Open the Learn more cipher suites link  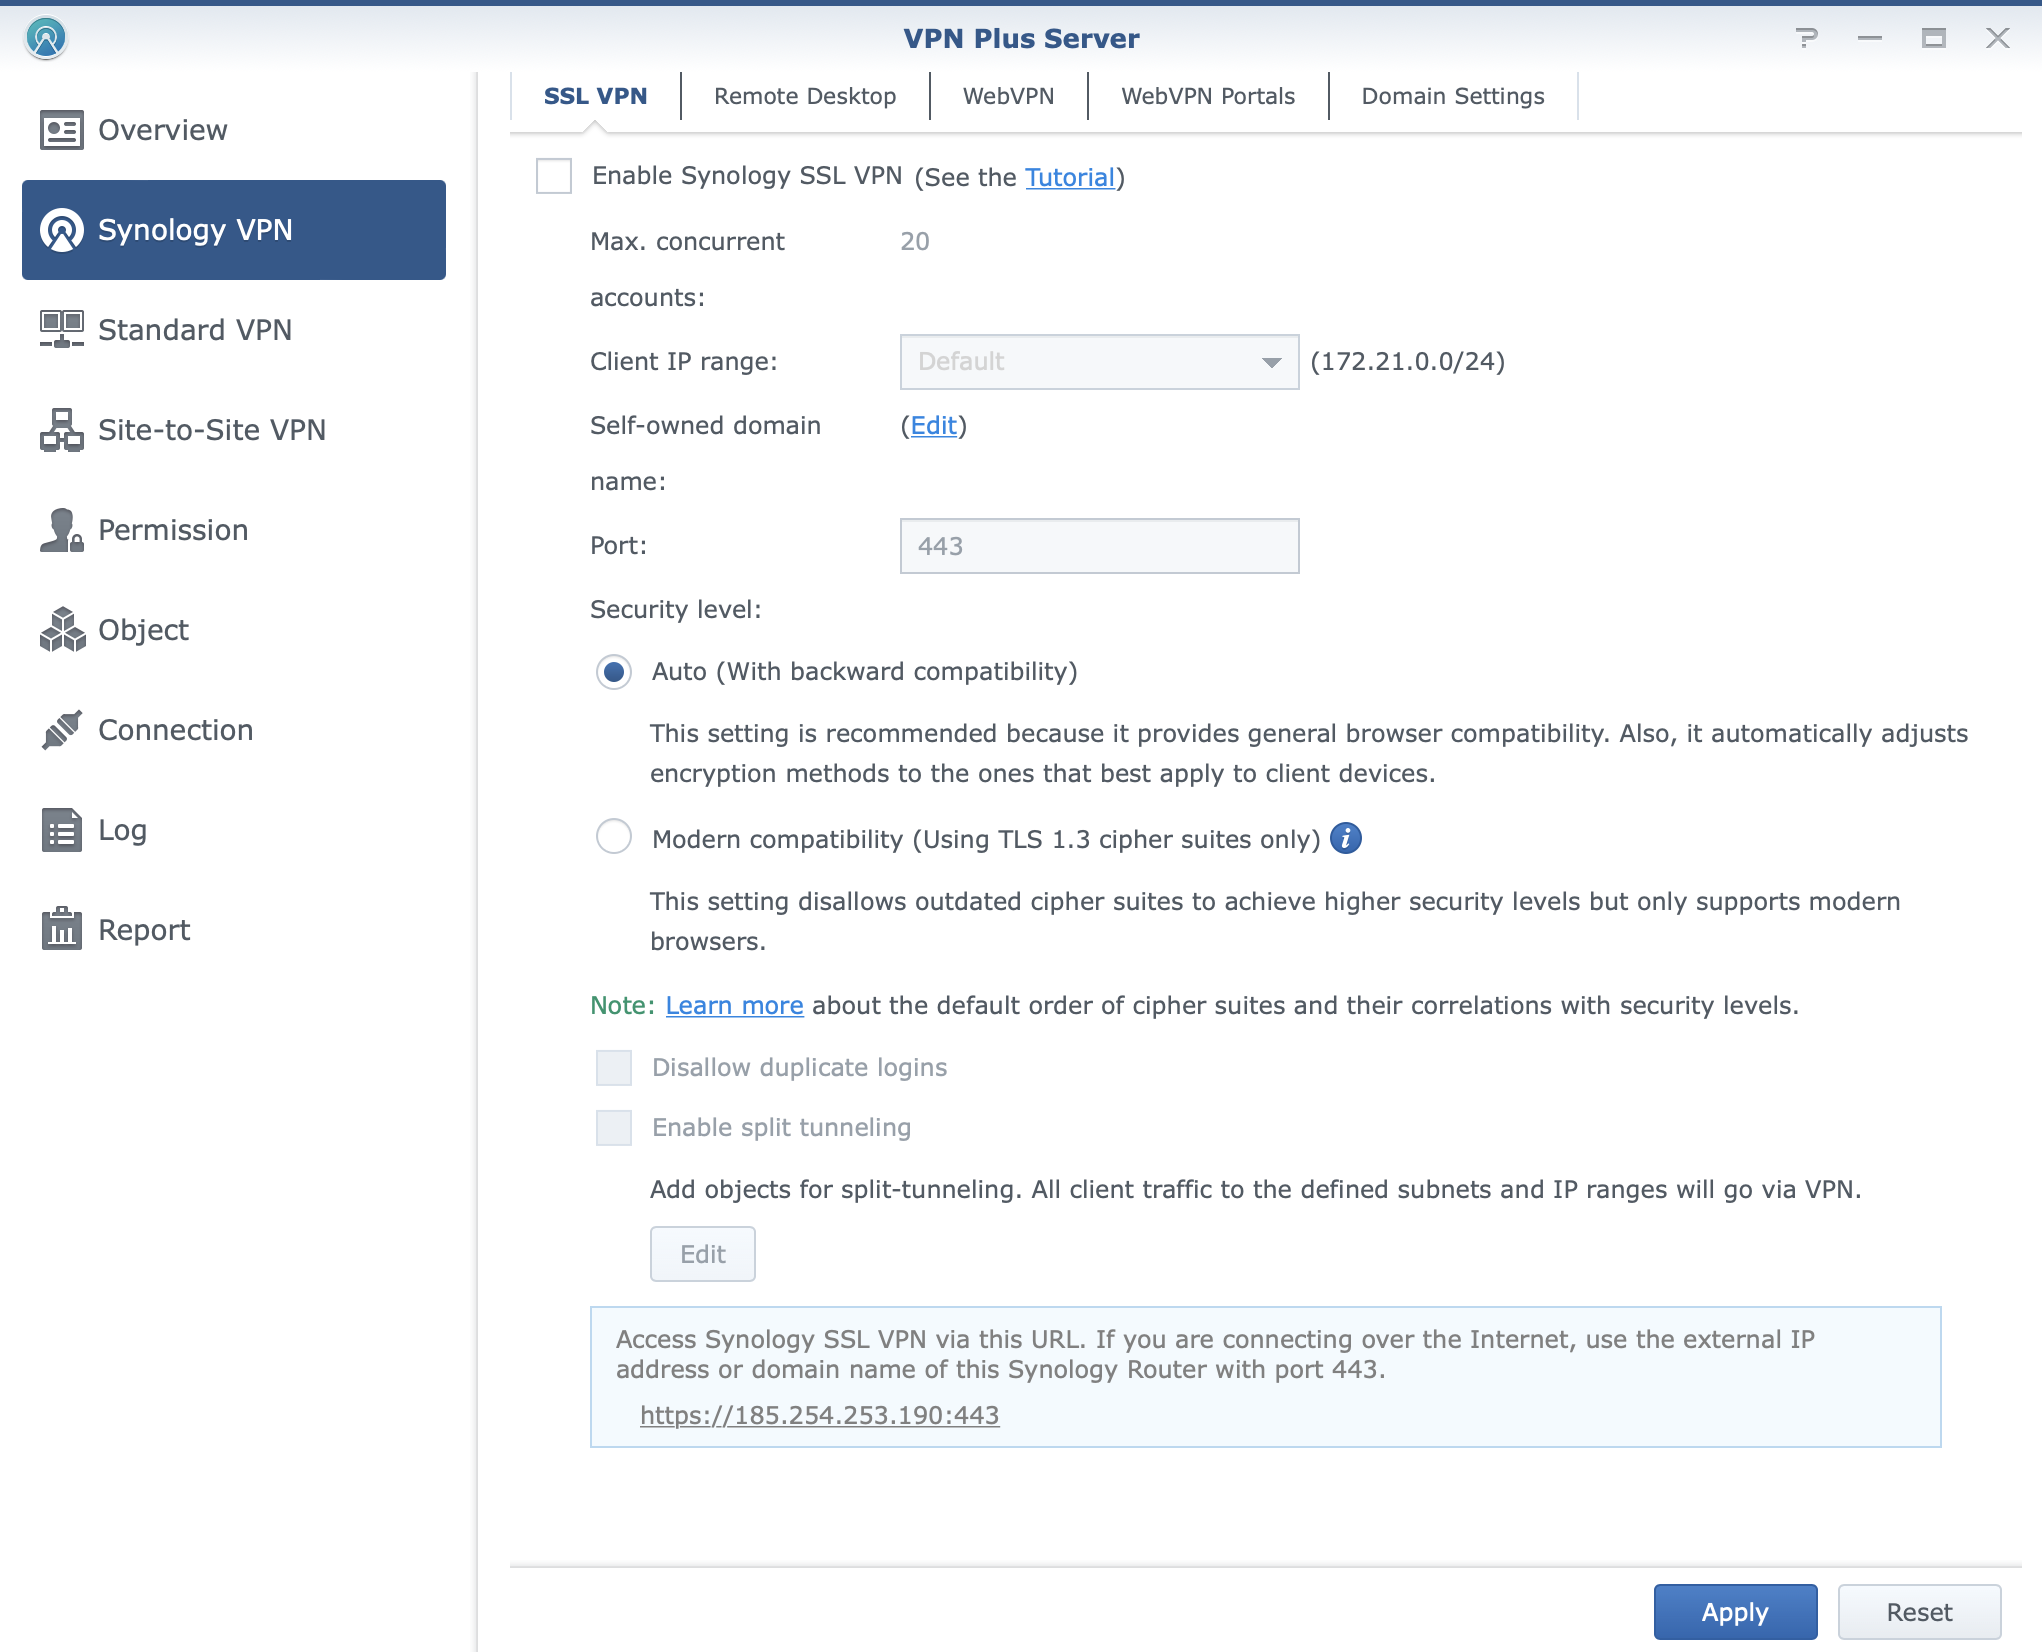[734, 1005]
